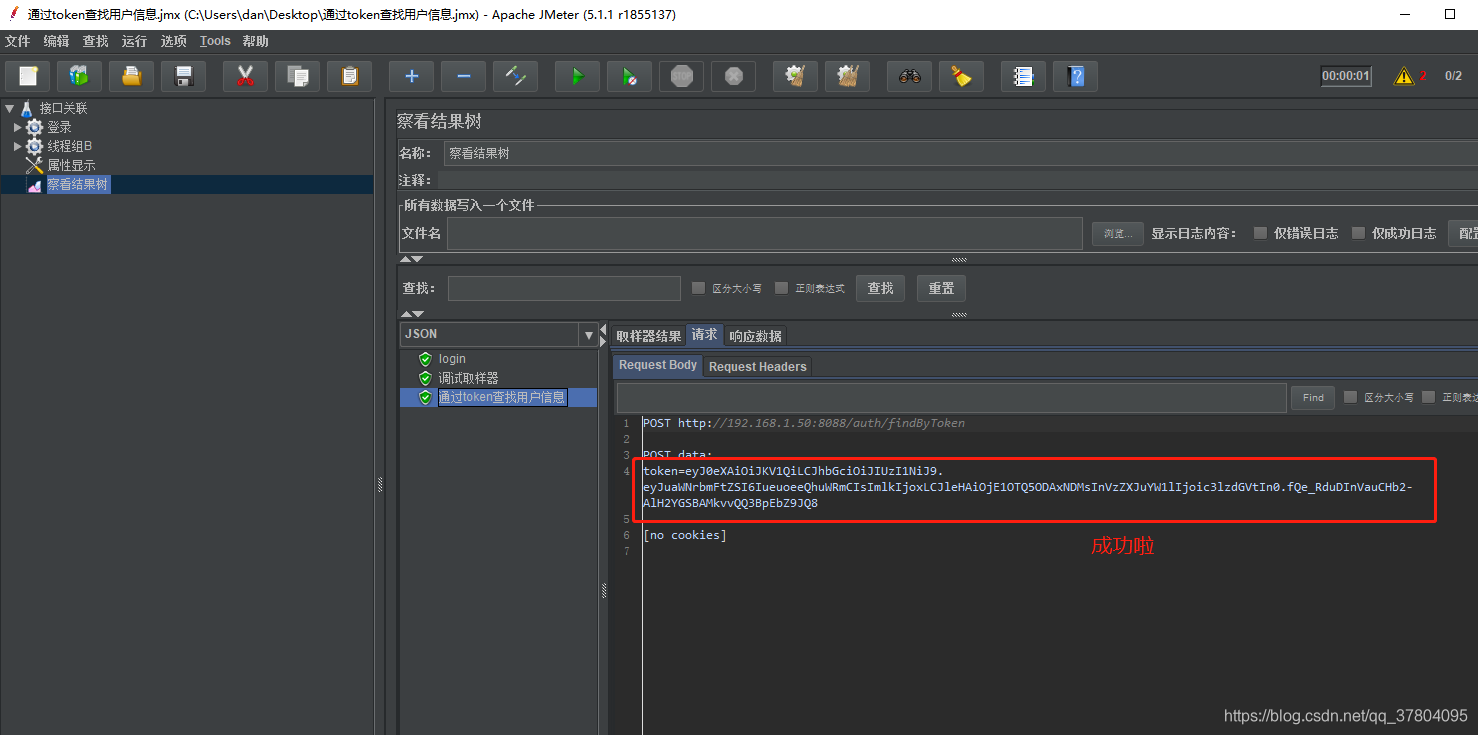Open the 编辑 menu
The height and width of the screenshot is (735, 1478).
coord(57,41)
